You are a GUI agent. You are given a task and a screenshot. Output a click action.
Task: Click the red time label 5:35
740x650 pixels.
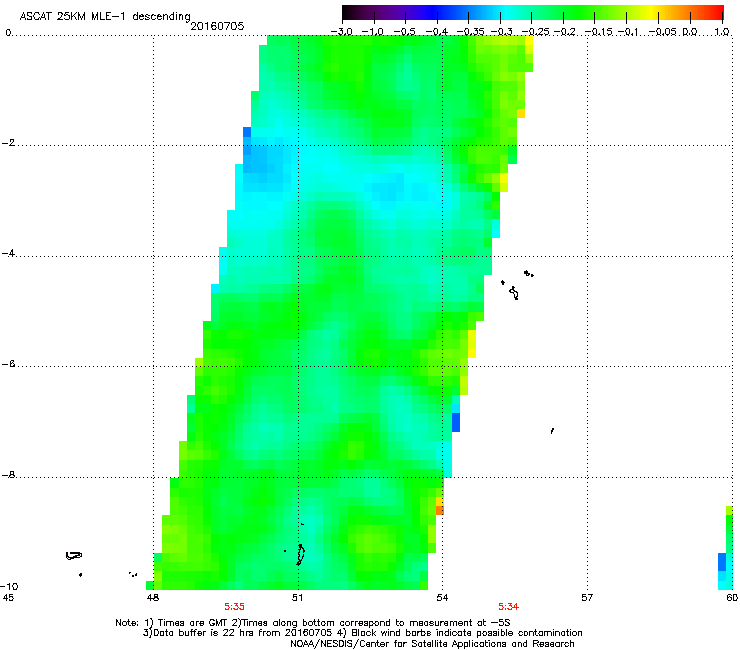pos(234,607)
